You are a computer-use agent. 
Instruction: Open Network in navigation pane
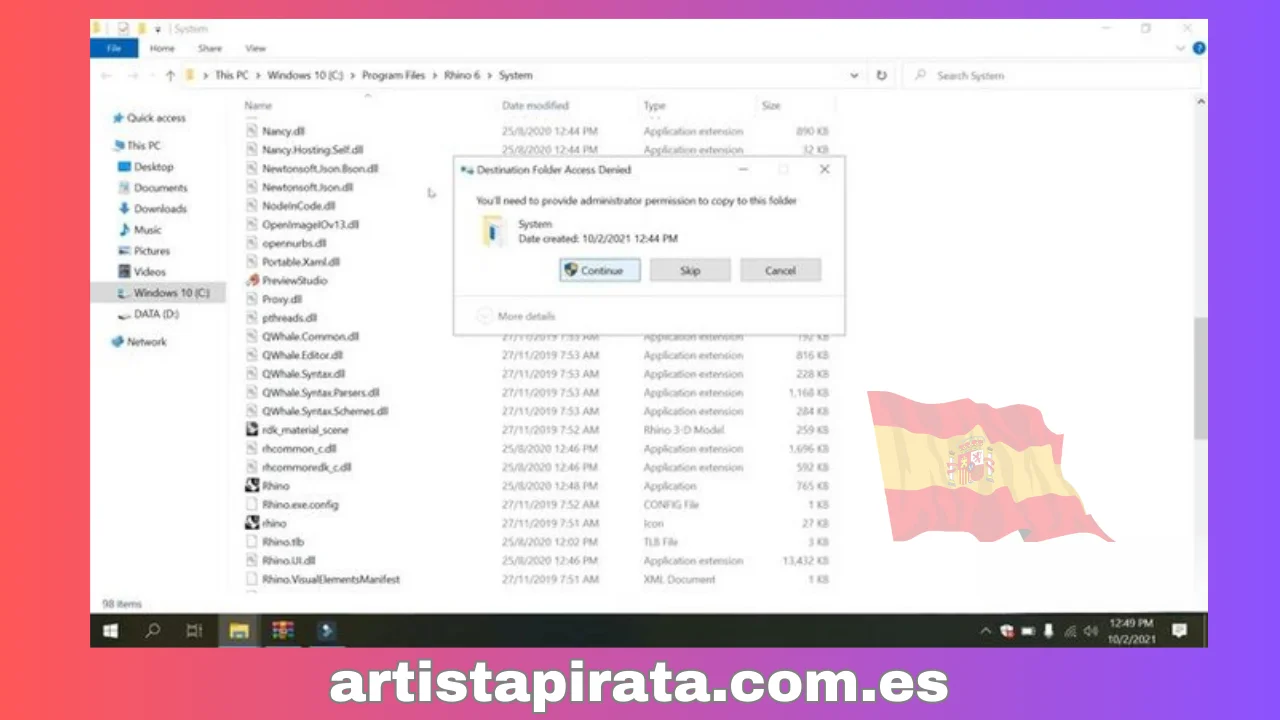point(139,342)
